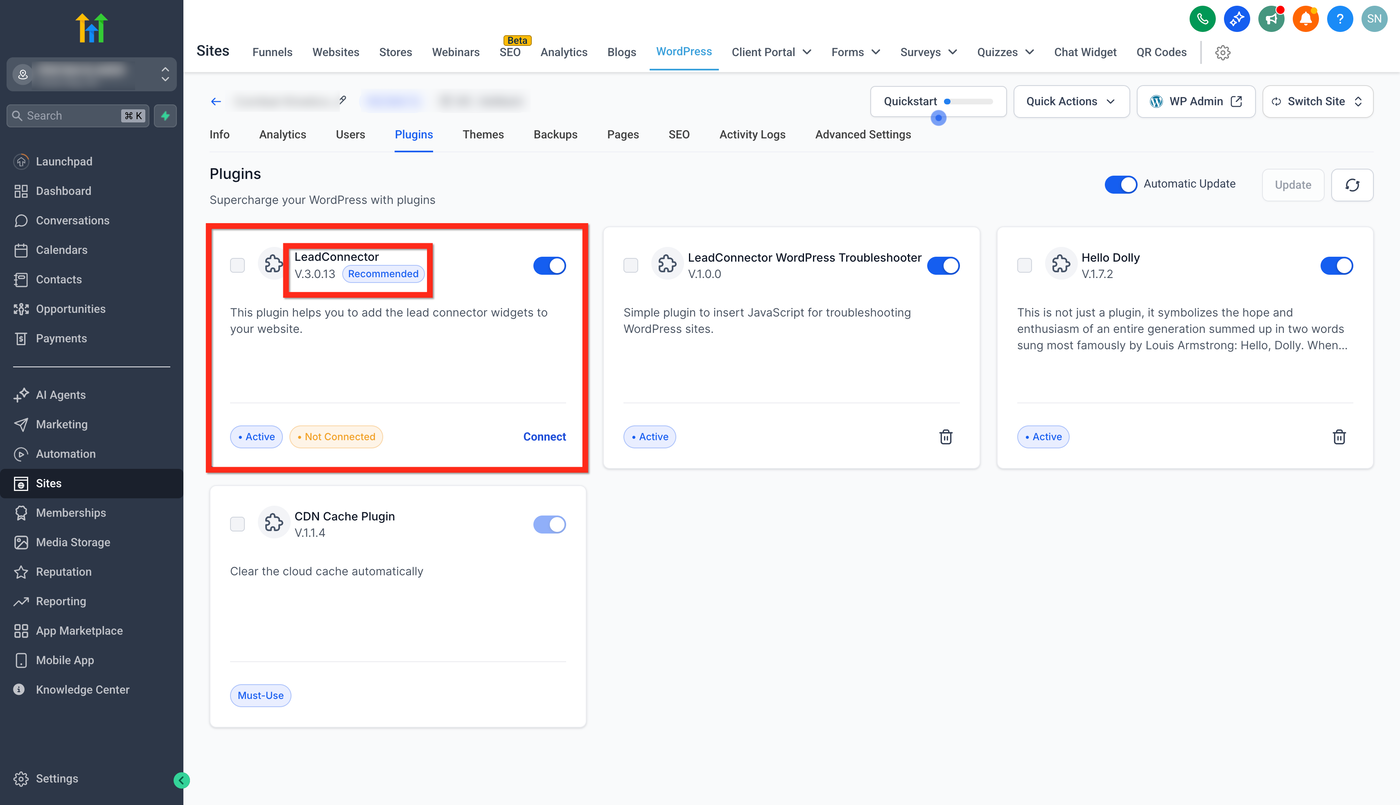Go back using the left arrow
1400x805 pixels.
pos(216,101)
